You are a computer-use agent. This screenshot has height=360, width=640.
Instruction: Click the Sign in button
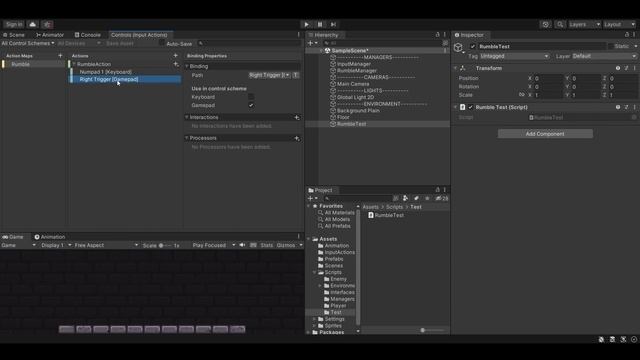pyautogui.click(x=14, y=24)
